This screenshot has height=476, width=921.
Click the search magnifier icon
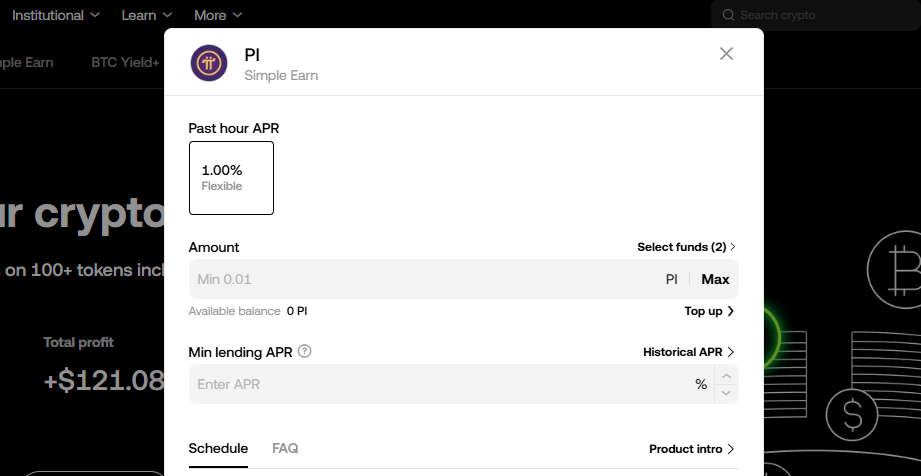tap(728, 15)
